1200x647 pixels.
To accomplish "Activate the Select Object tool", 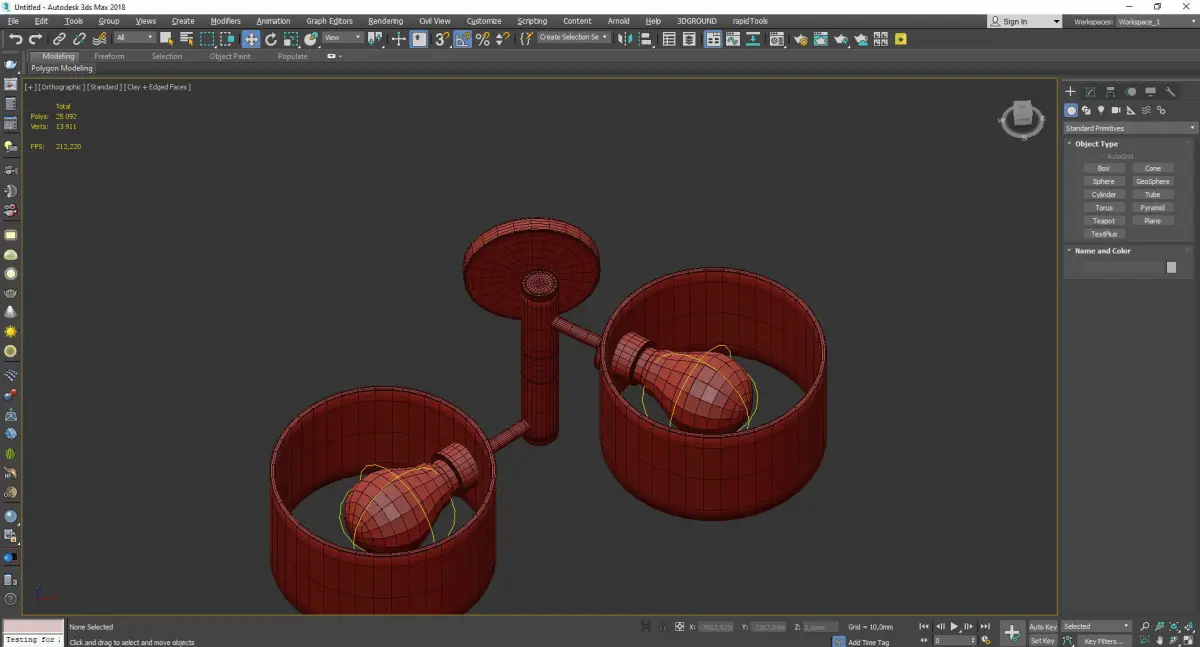I will [x=167, y=39].
